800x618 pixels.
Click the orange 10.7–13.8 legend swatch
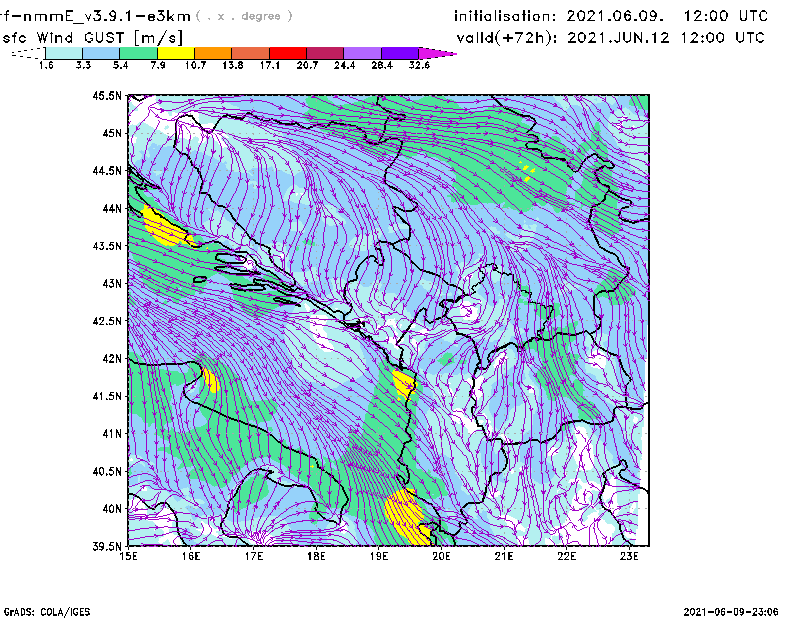tap(213, 53)
